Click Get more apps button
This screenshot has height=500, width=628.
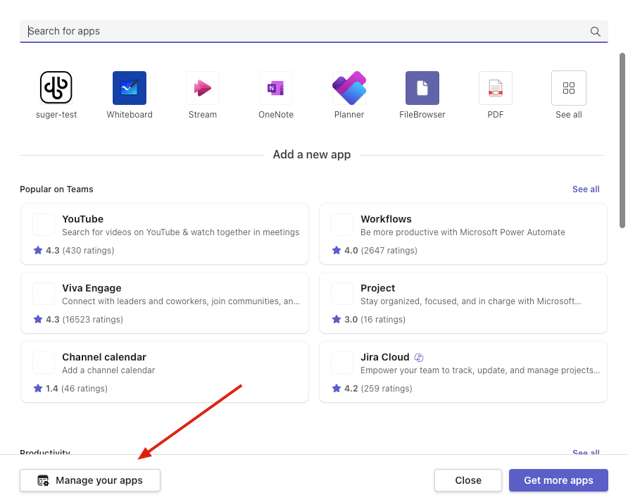(x=558, y=480)
